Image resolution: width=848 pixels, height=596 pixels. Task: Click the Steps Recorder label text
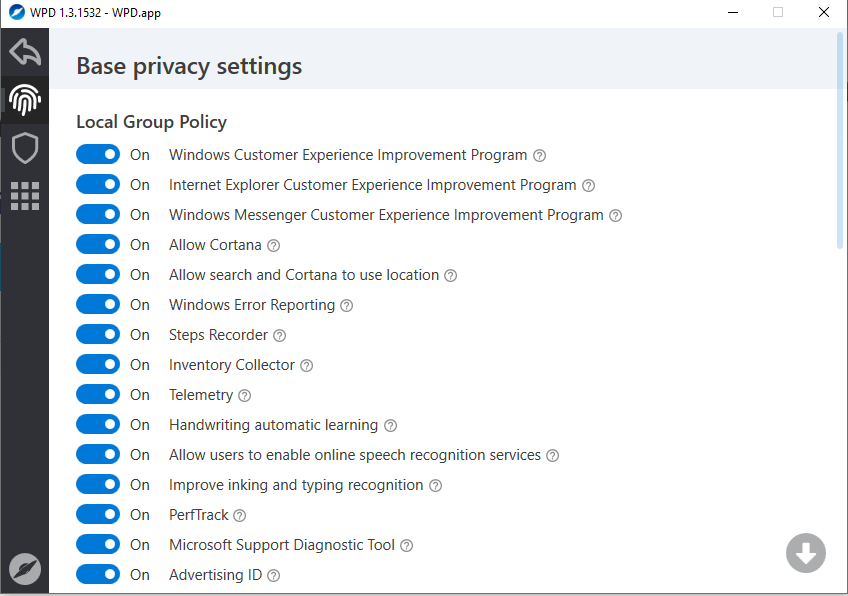coord(218,335)
